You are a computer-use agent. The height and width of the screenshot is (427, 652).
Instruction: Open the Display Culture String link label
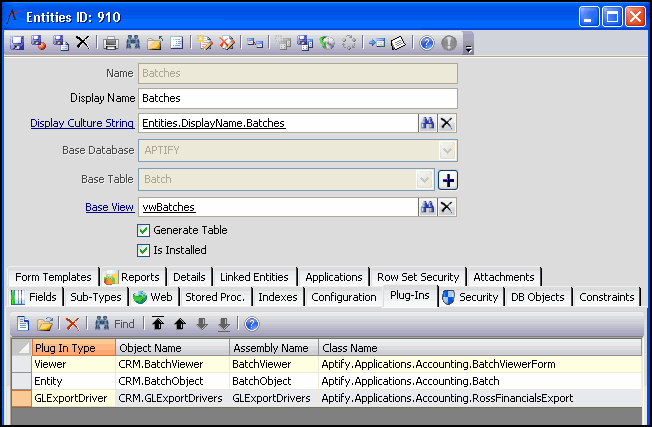coord(82,123)
